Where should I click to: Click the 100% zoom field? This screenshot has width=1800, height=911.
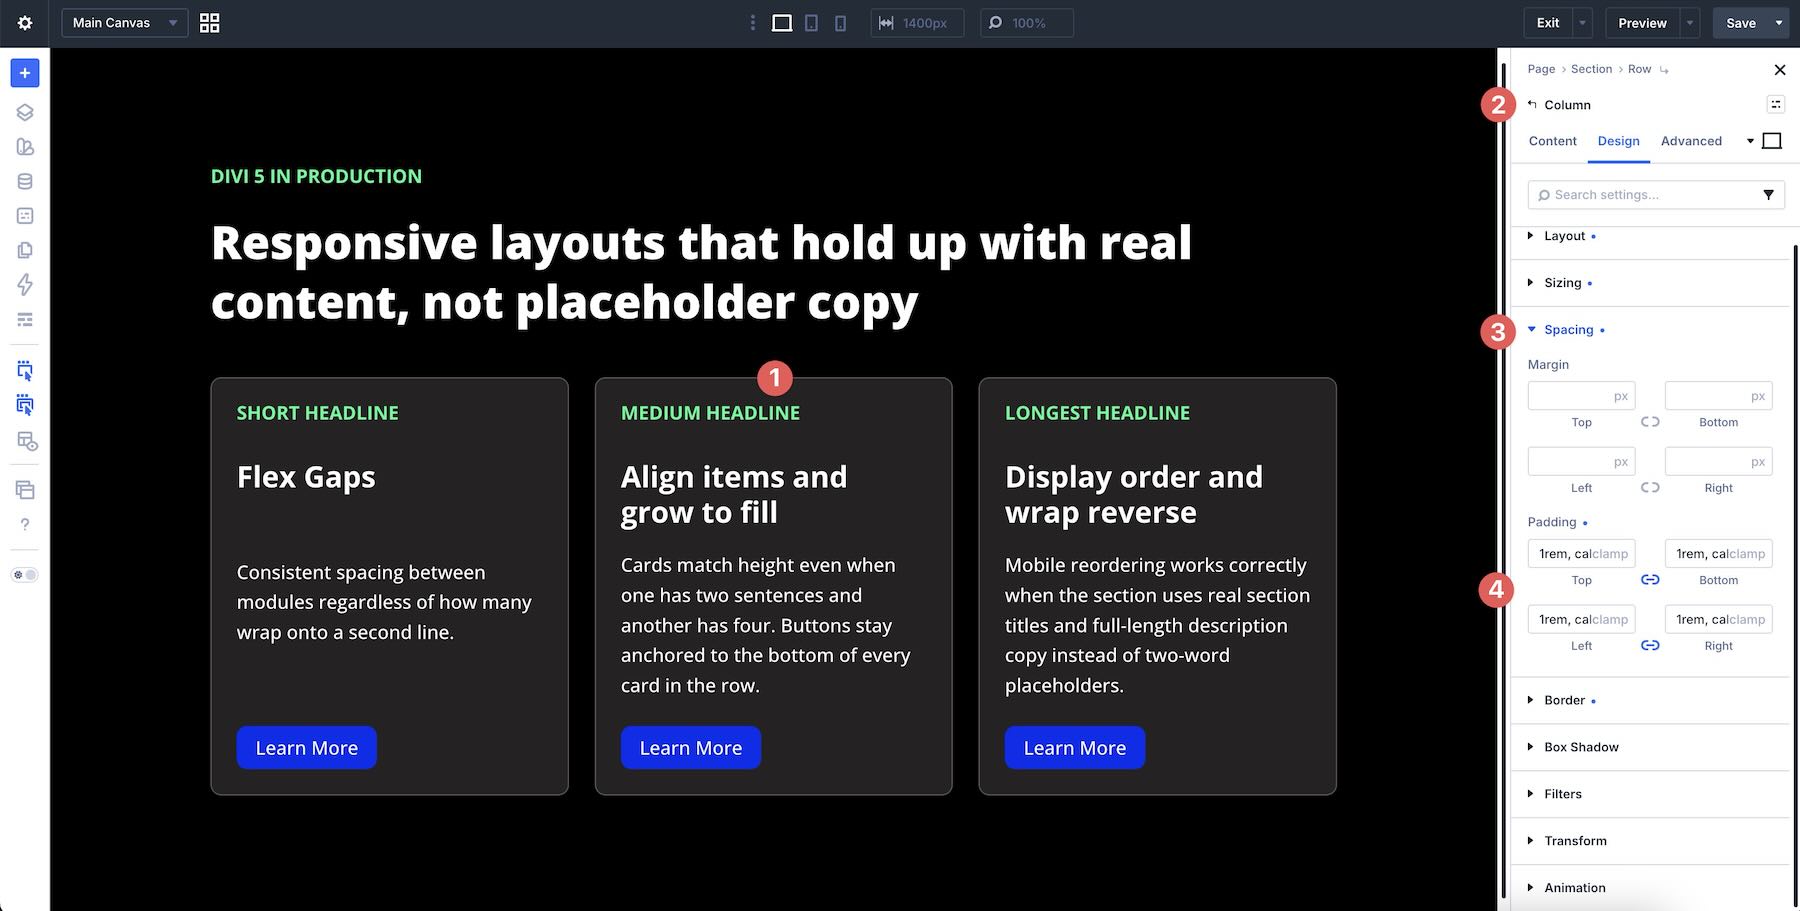pos(1026,23)
